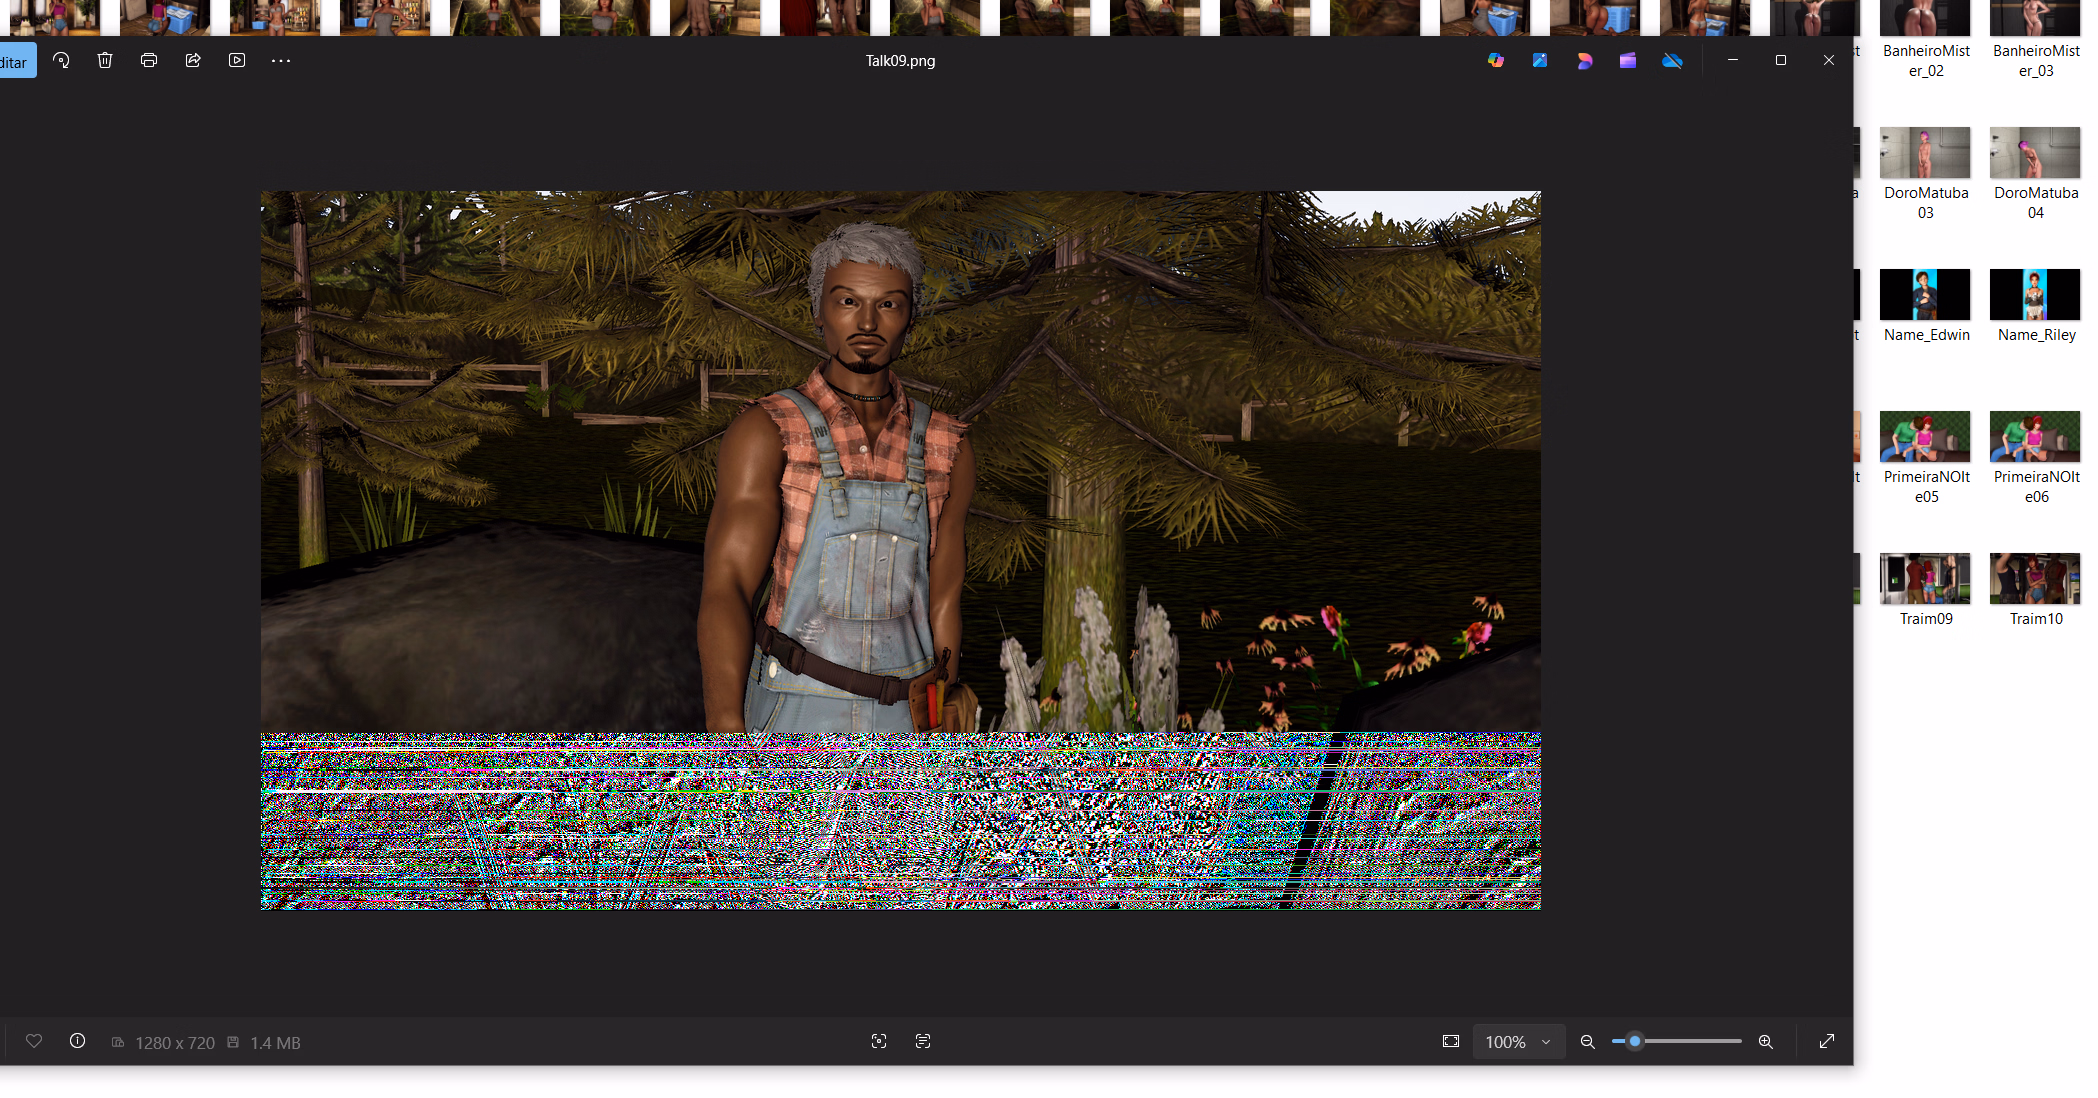Click the zoom in magnifier
The image size is (2098, 1098).
[1766, 1041]
